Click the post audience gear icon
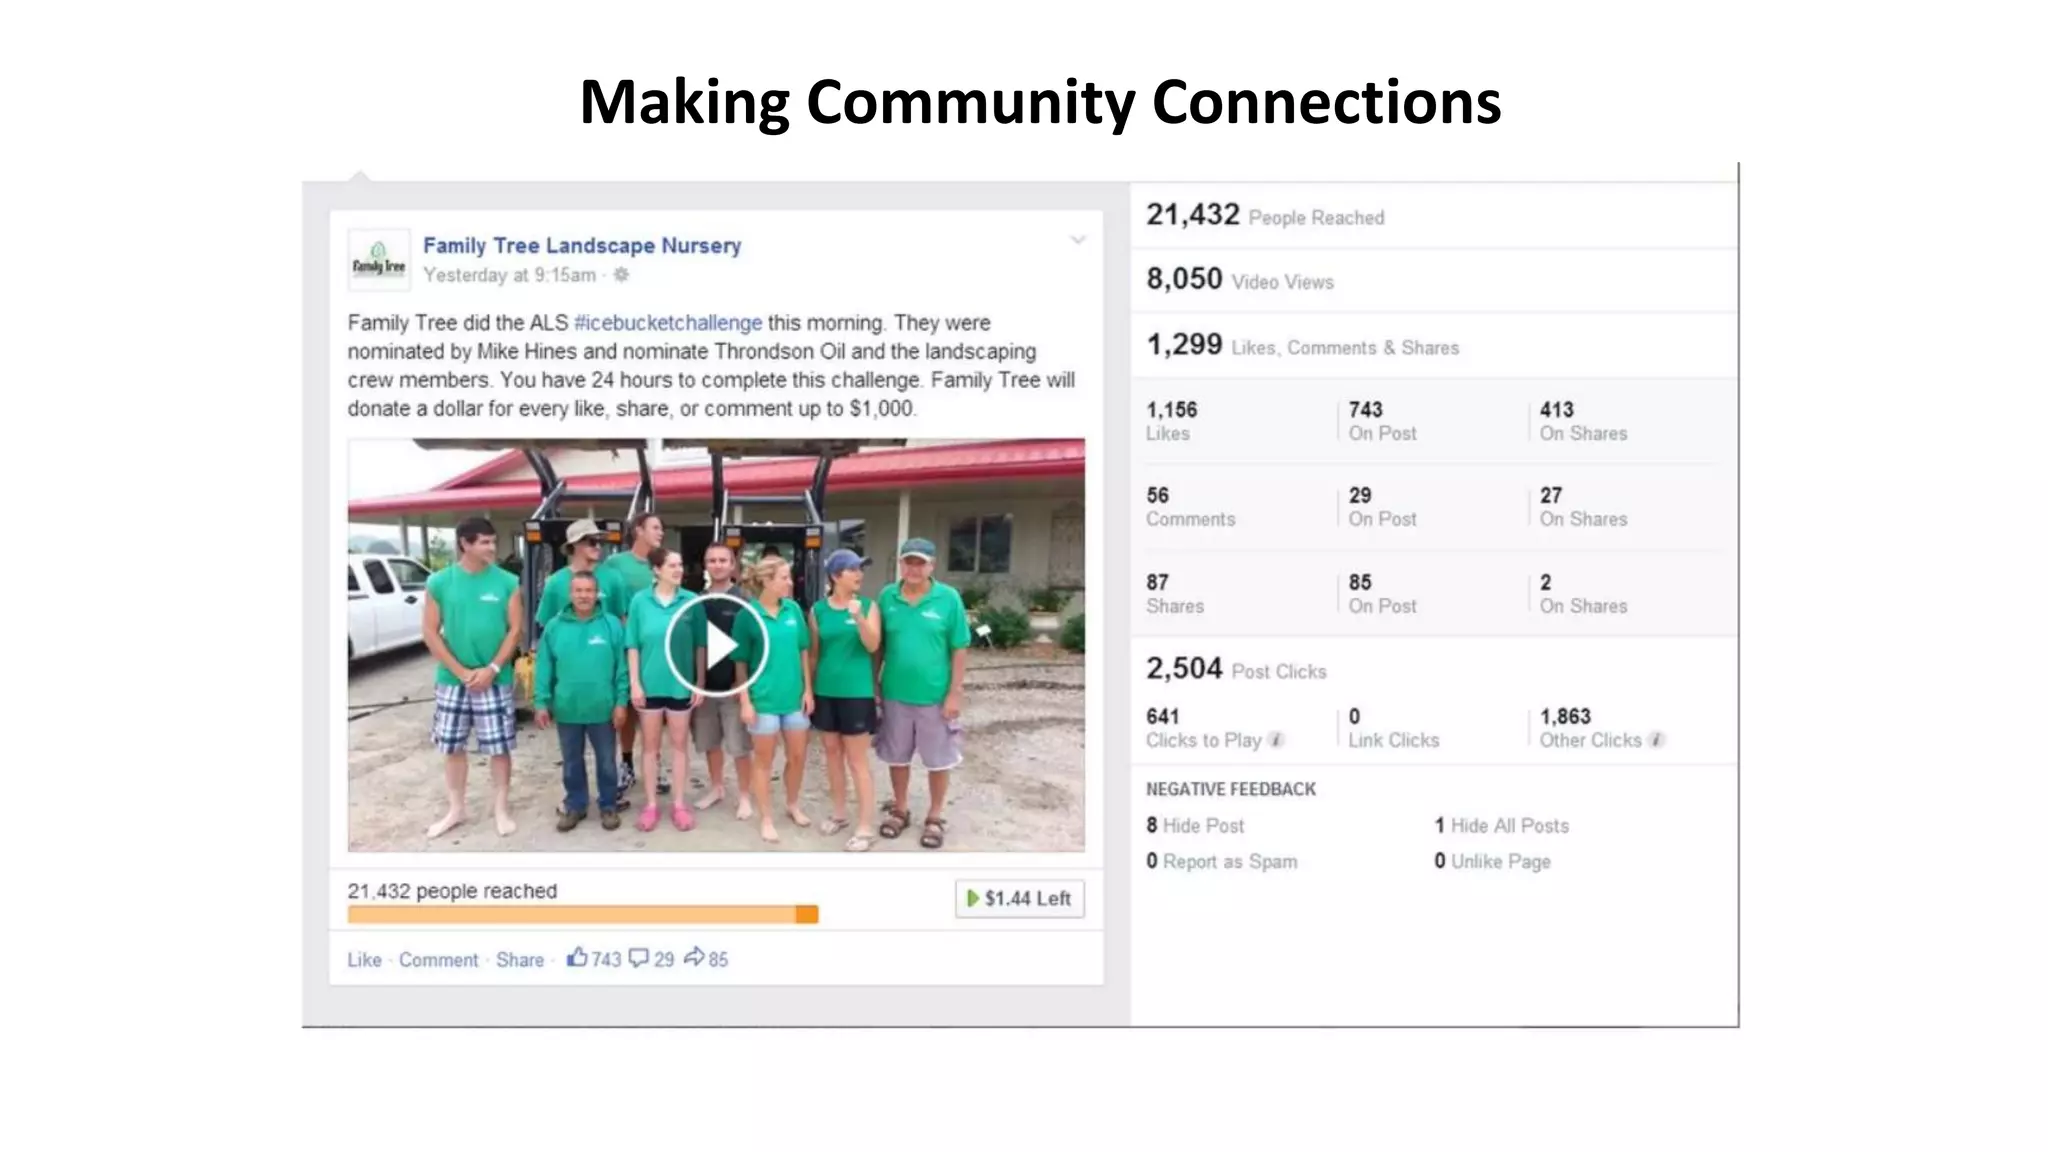Viewport: 2048px width, 1152px height. click(x=621, y=275)
